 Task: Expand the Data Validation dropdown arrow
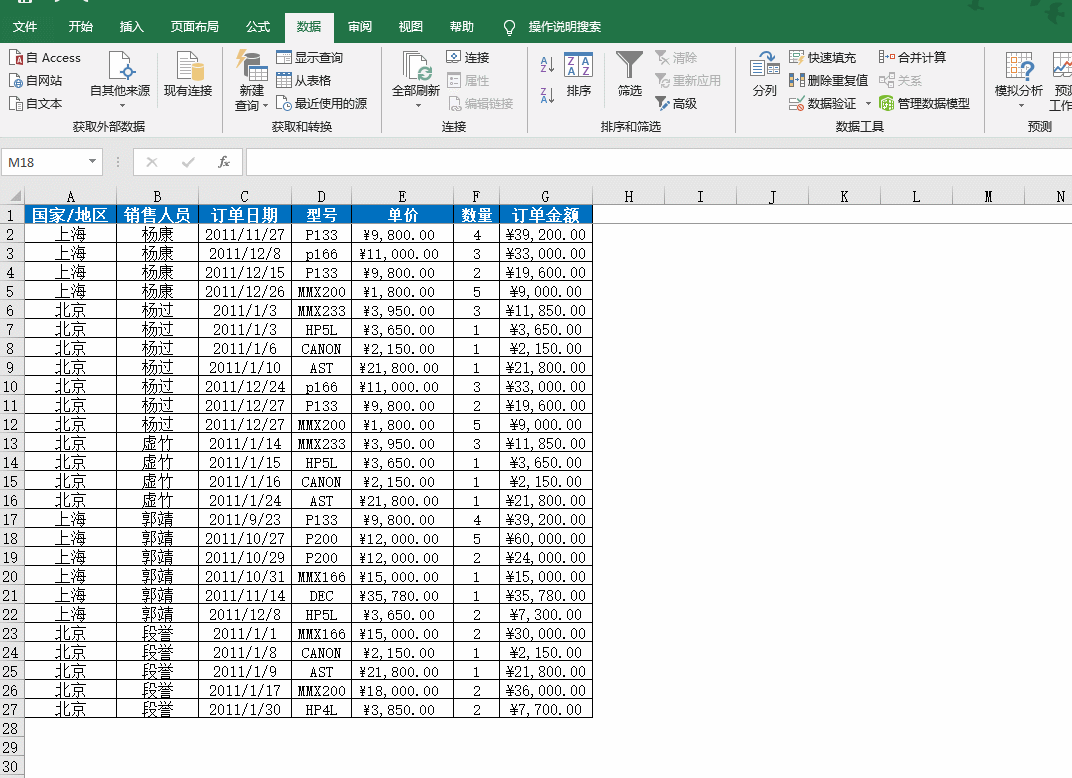pos(868,103)
